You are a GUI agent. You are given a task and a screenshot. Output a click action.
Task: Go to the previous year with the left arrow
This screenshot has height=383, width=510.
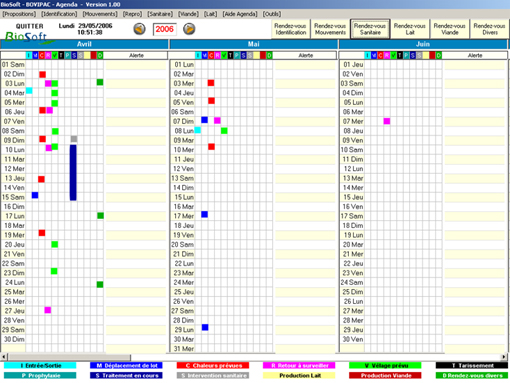click(140, 29)
